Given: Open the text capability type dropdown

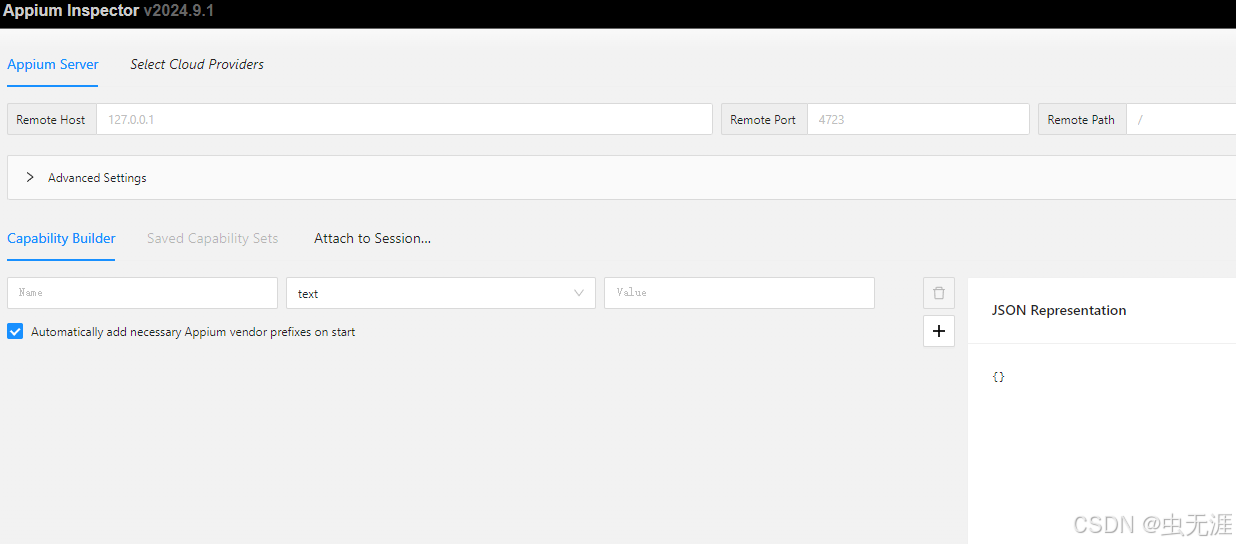Looking at the screenshot, I should (x=440, y=293).
